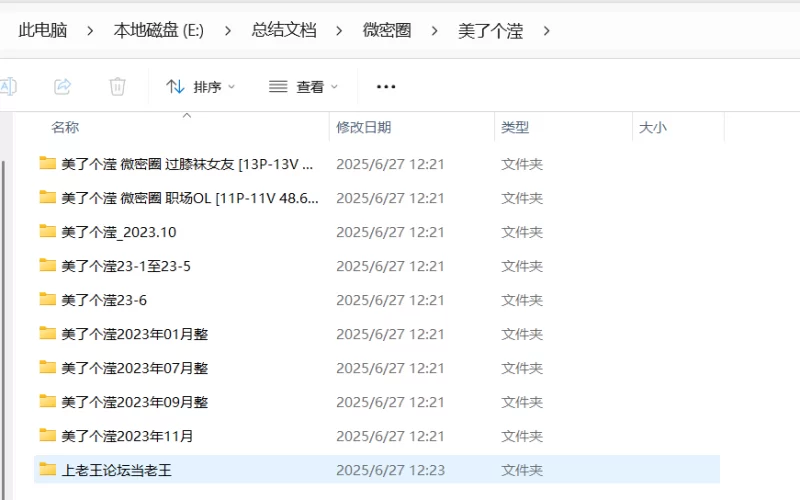Go to 此电脑 in breadcrumb
800x500 pixels.
tap(43, 31)
